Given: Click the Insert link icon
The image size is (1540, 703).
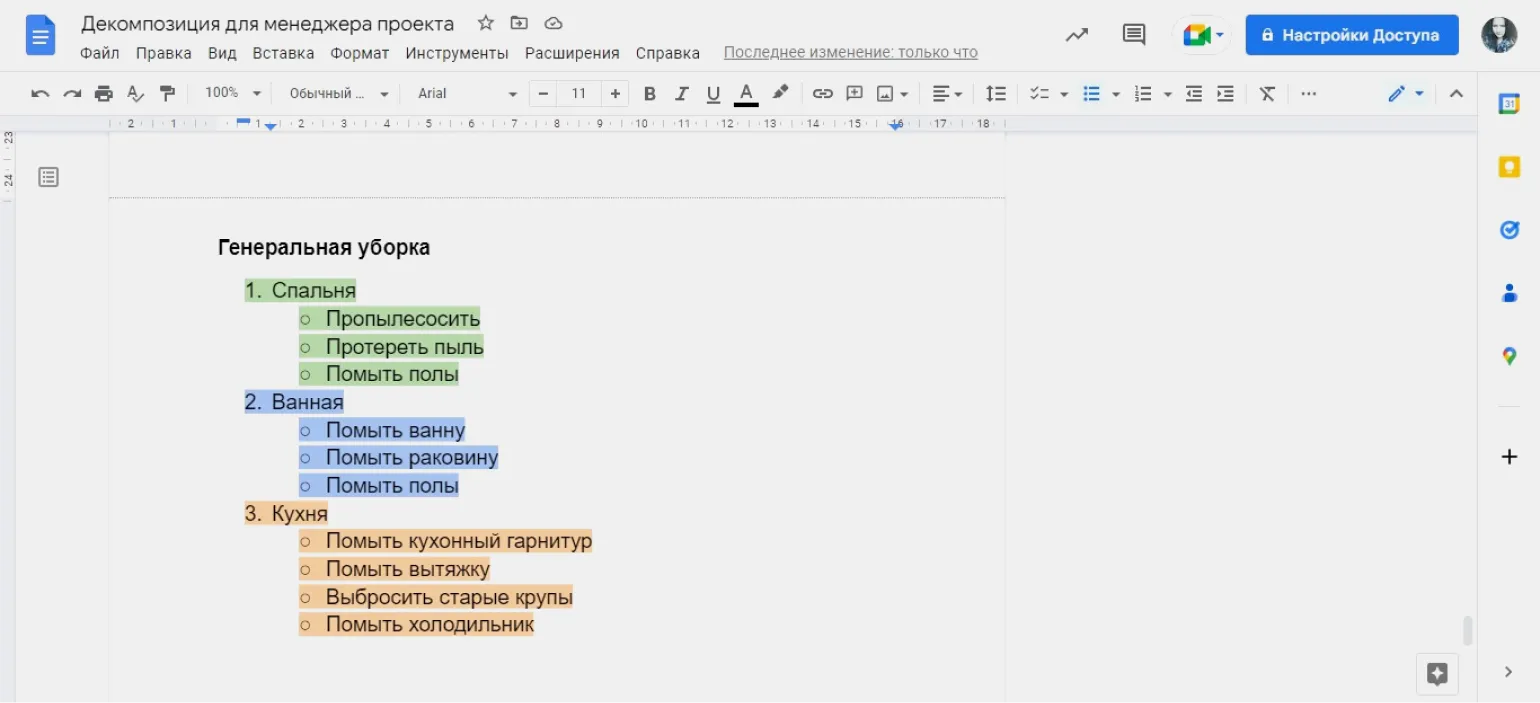Looking at the screenshot, I should coord(822,94).
